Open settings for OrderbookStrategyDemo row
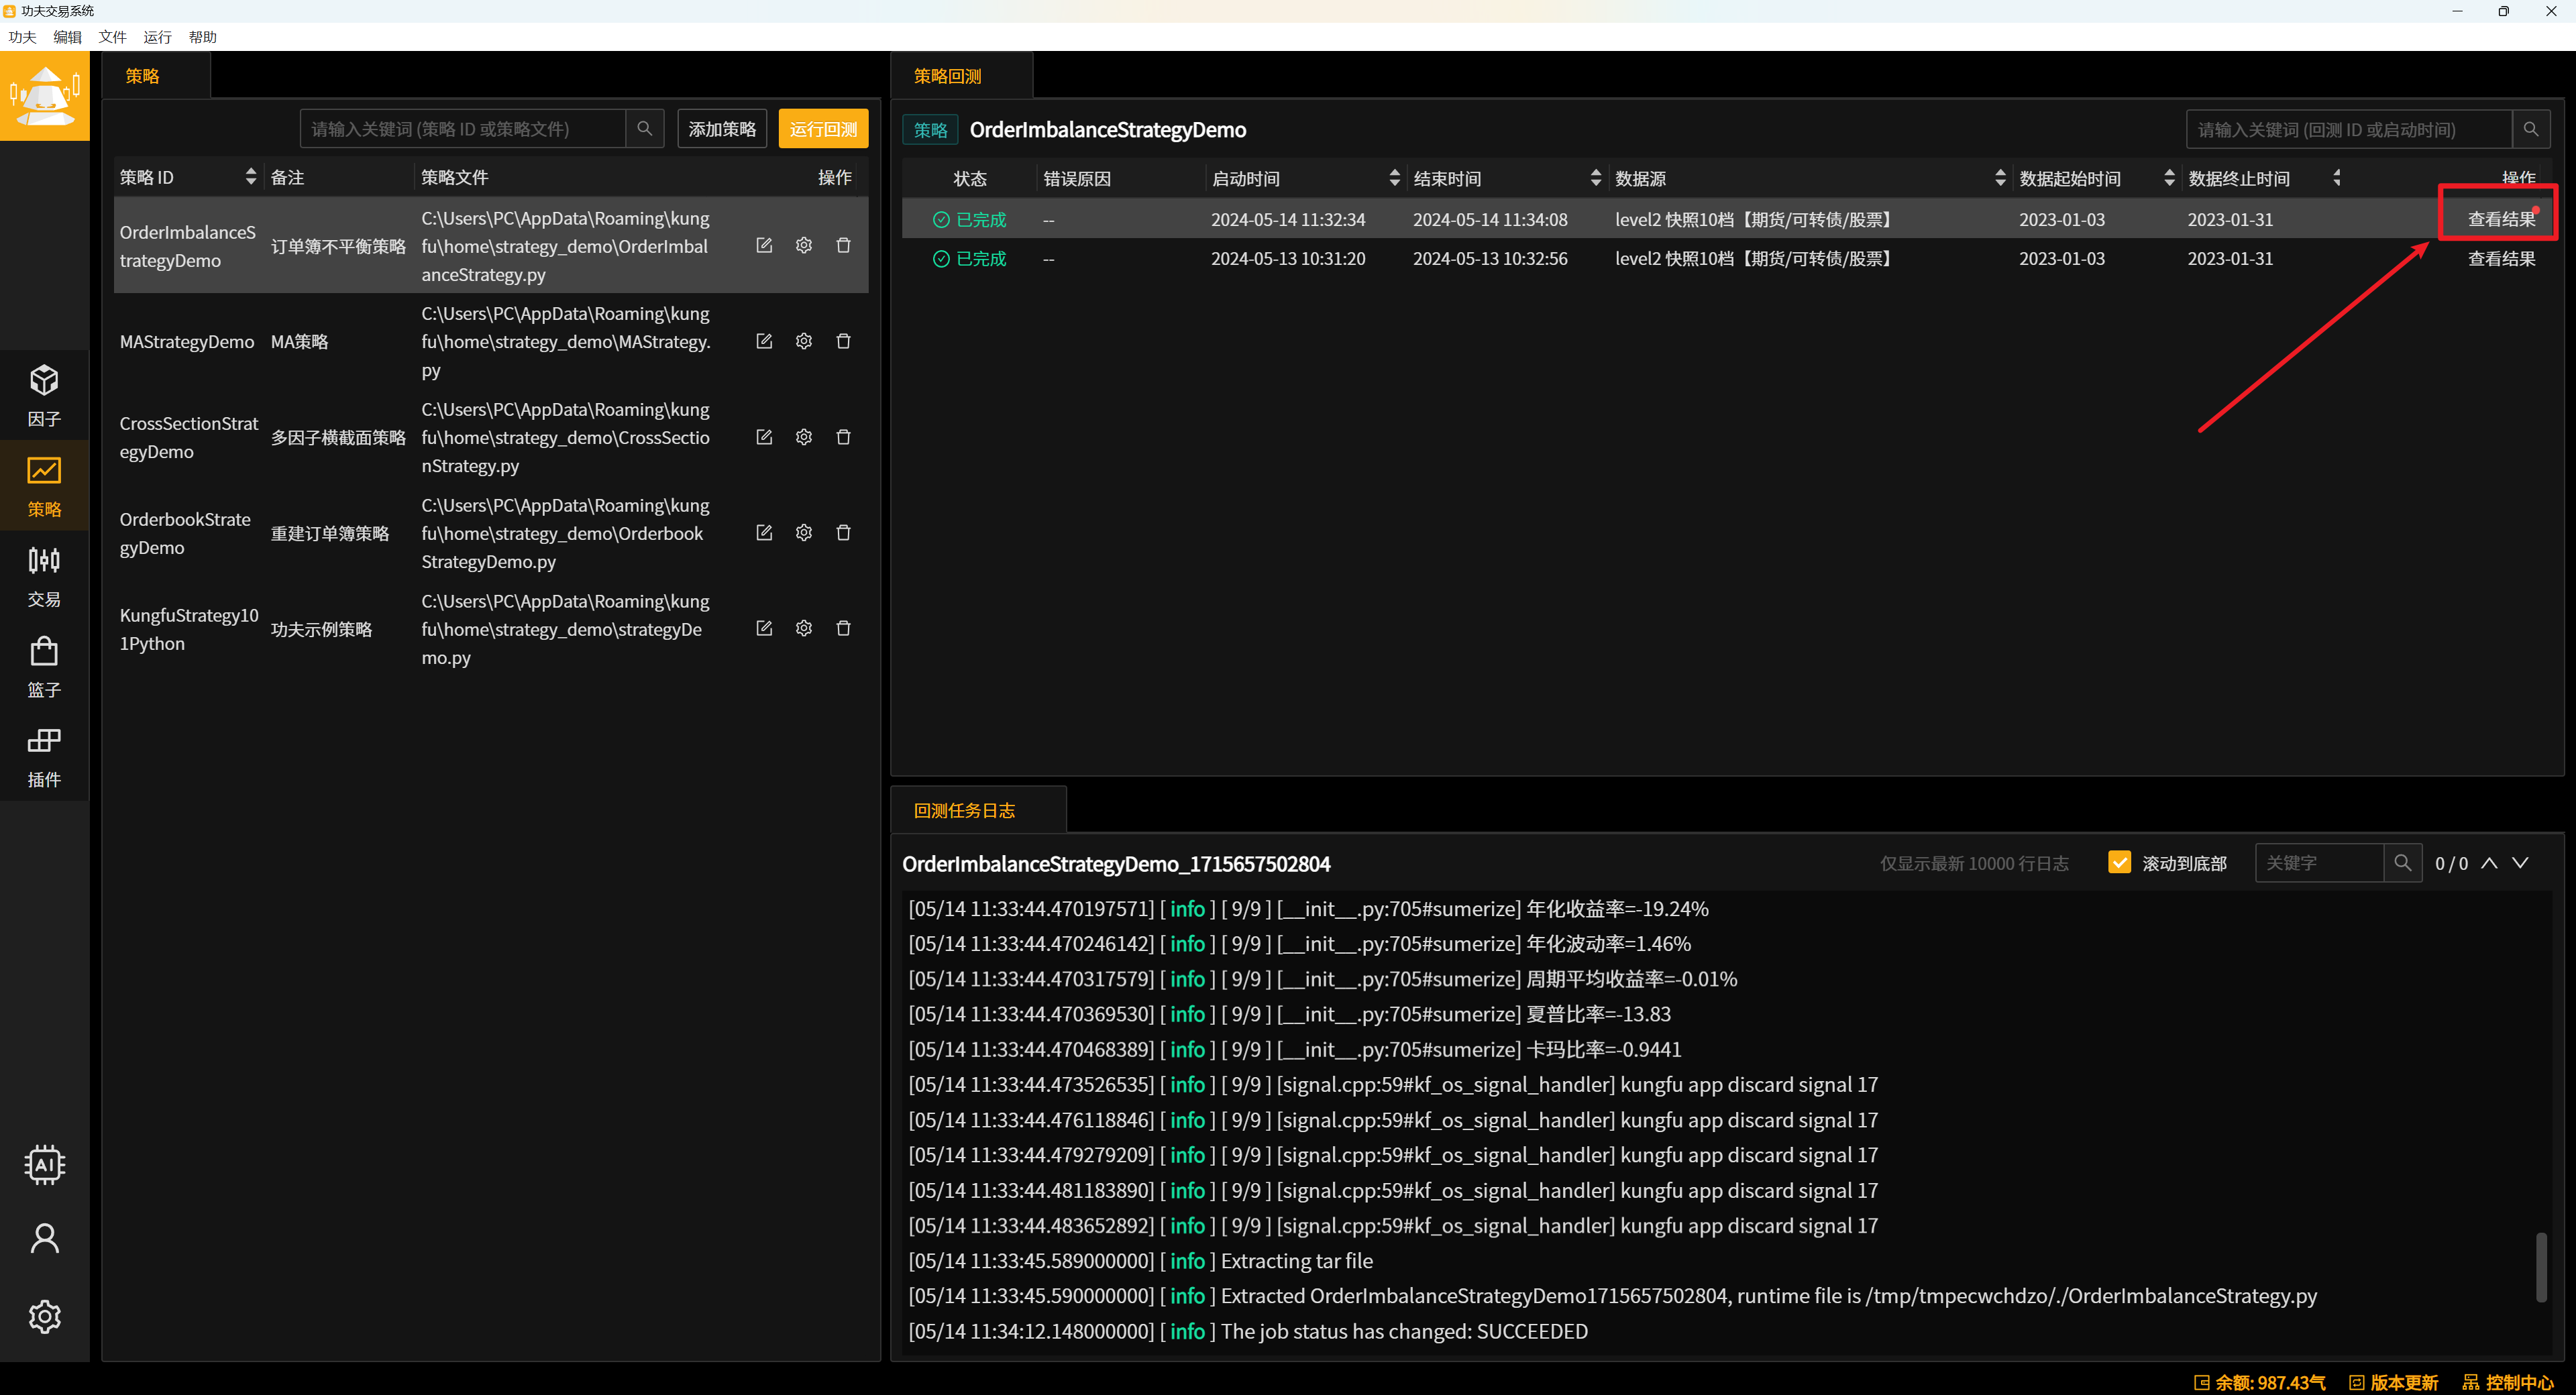The width and height of the screenshot is (2576, 1395). pos(804,533)
